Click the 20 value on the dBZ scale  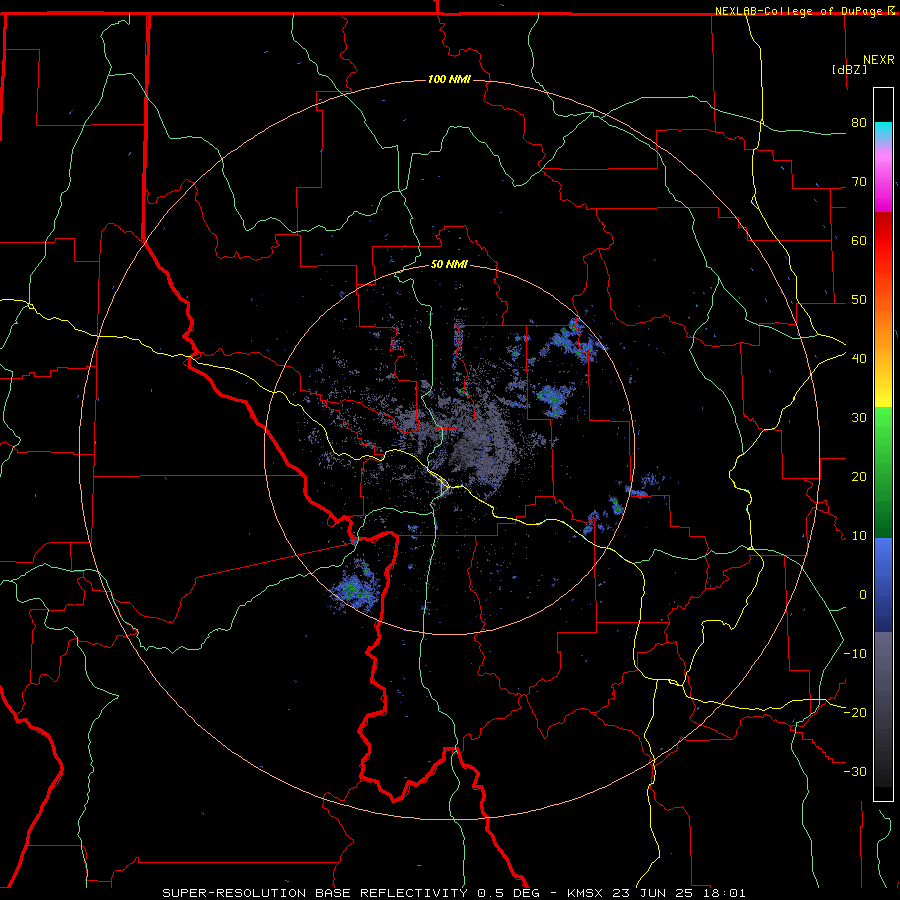coord(859,477)
